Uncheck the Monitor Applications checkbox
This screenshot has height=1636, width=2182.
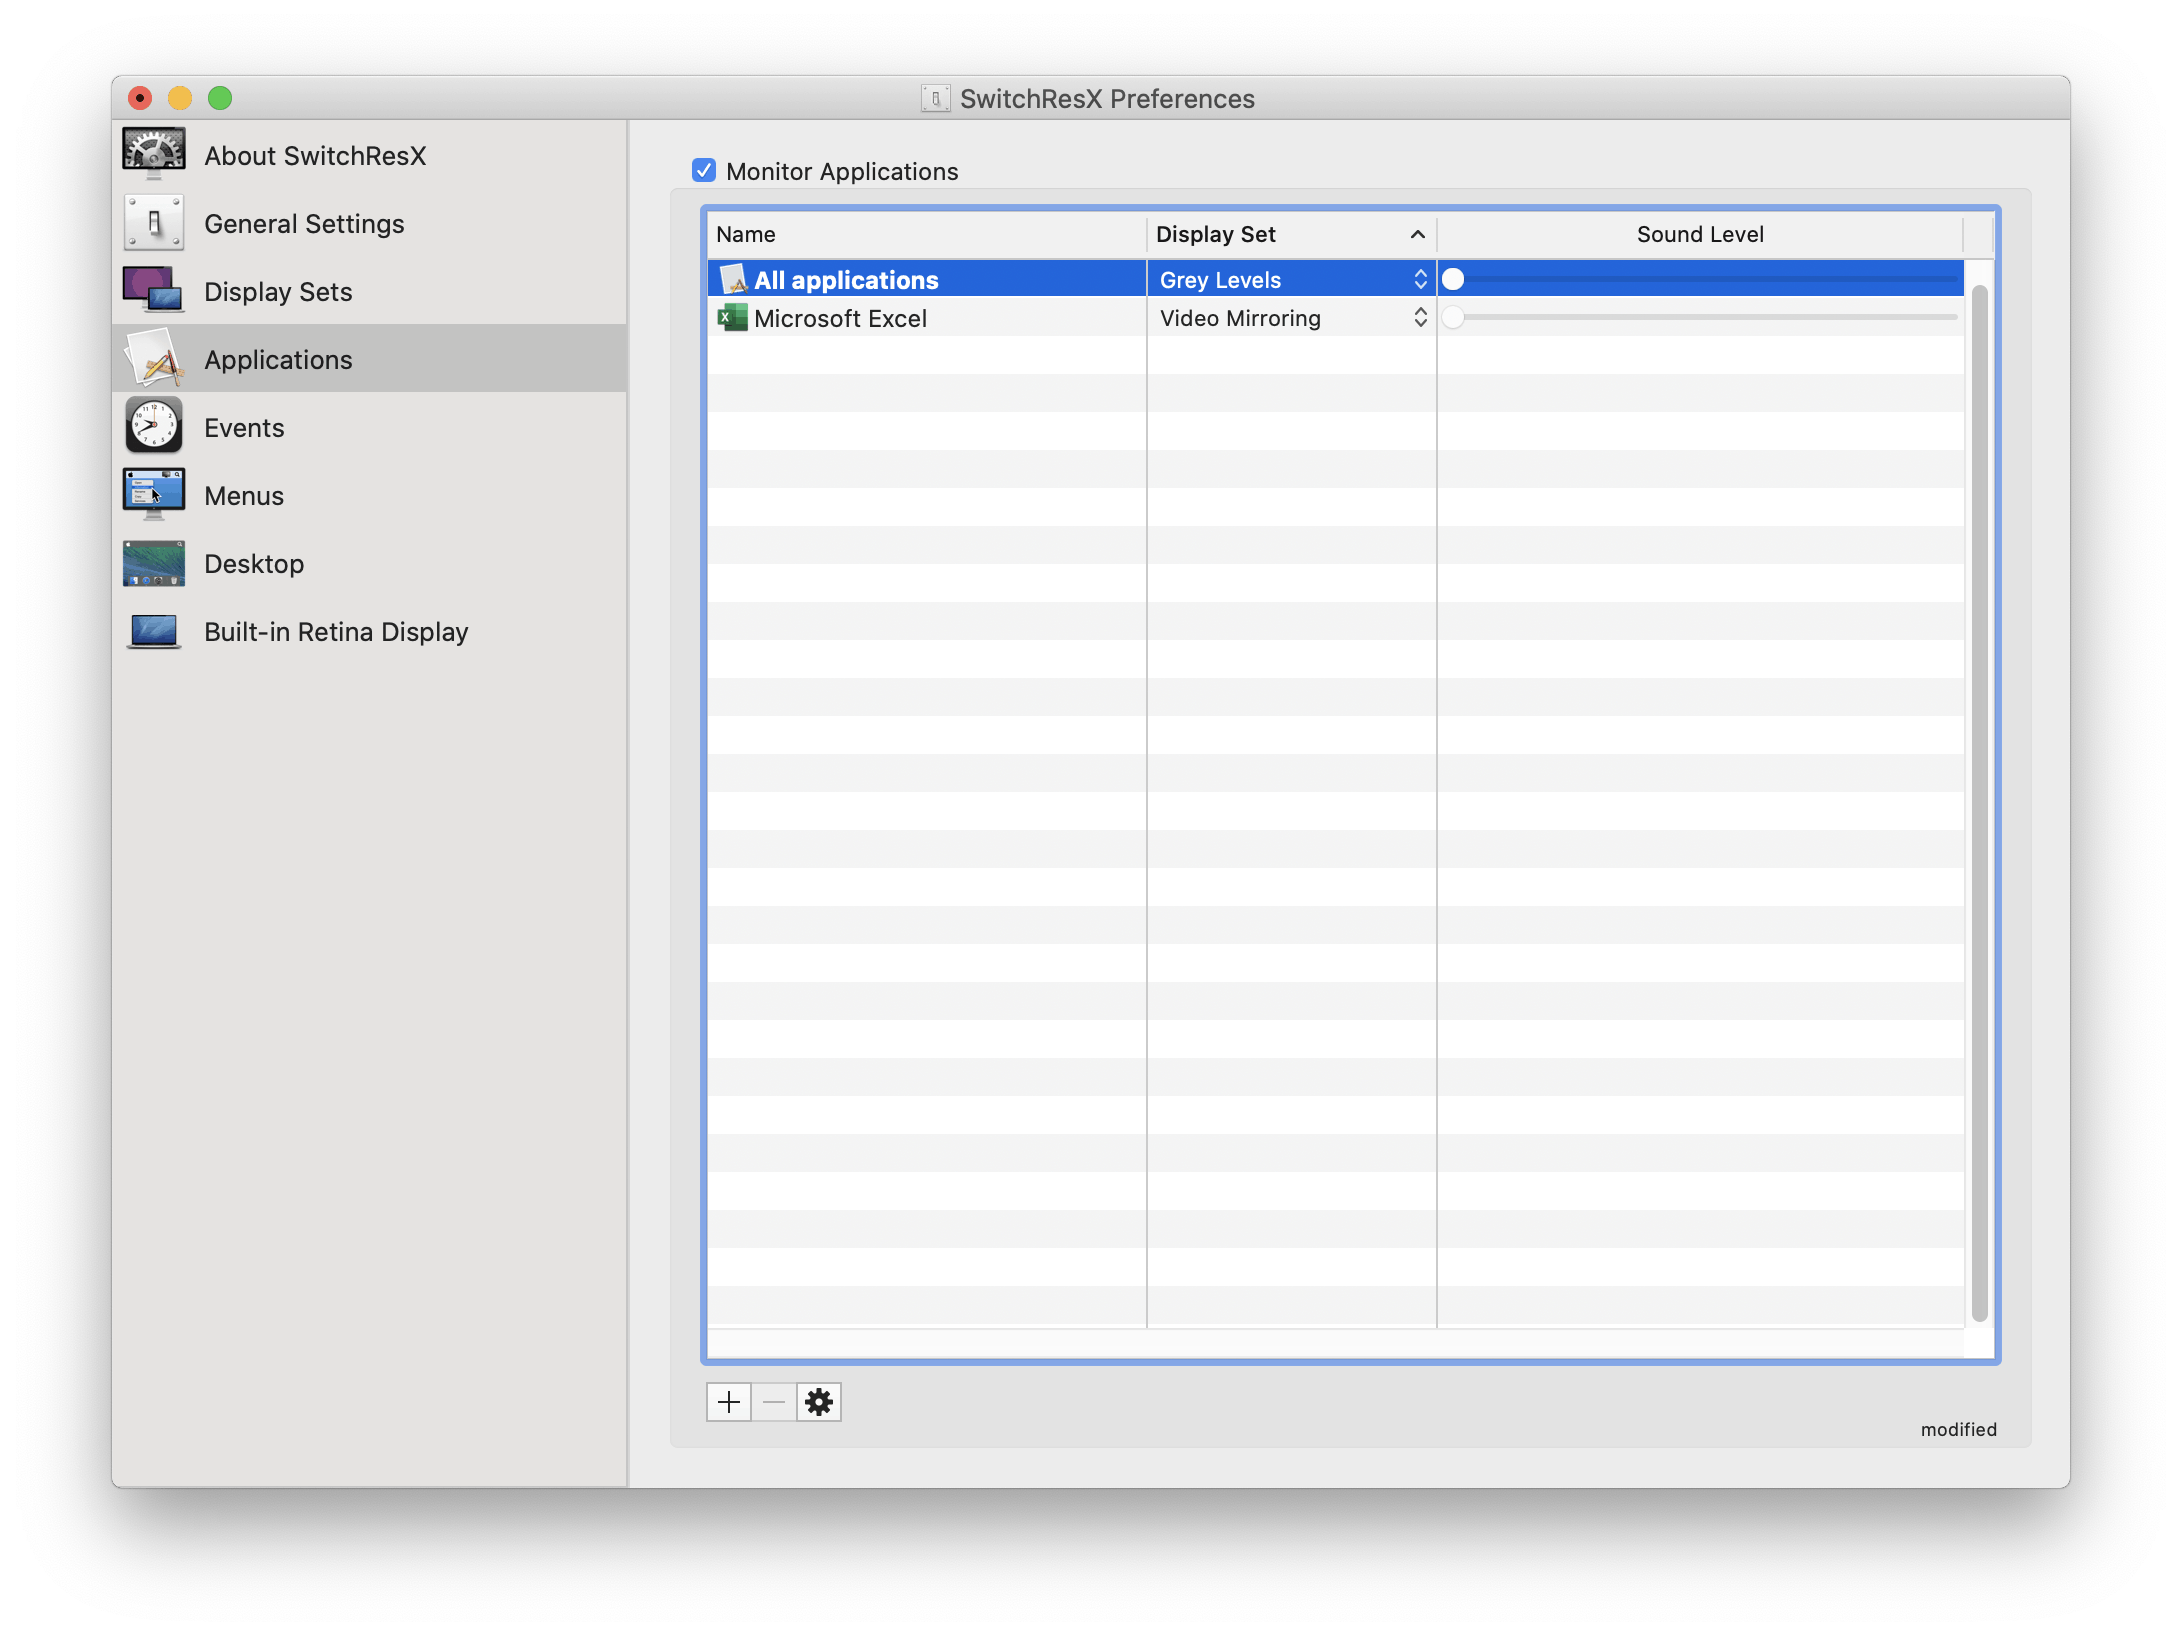[704, 170]
